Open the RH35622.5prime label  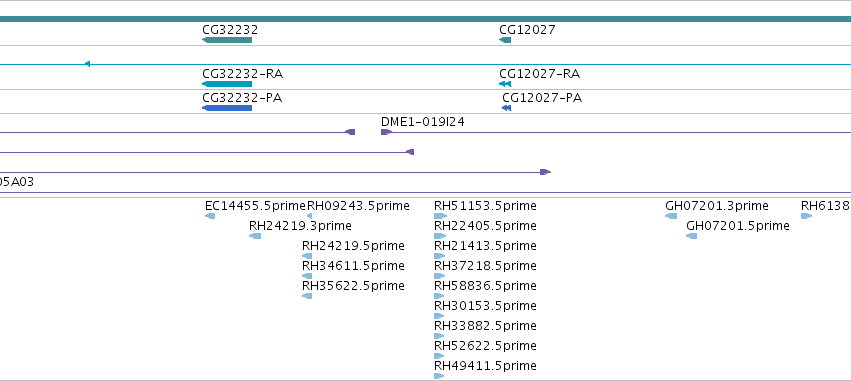tap(353, 285)
